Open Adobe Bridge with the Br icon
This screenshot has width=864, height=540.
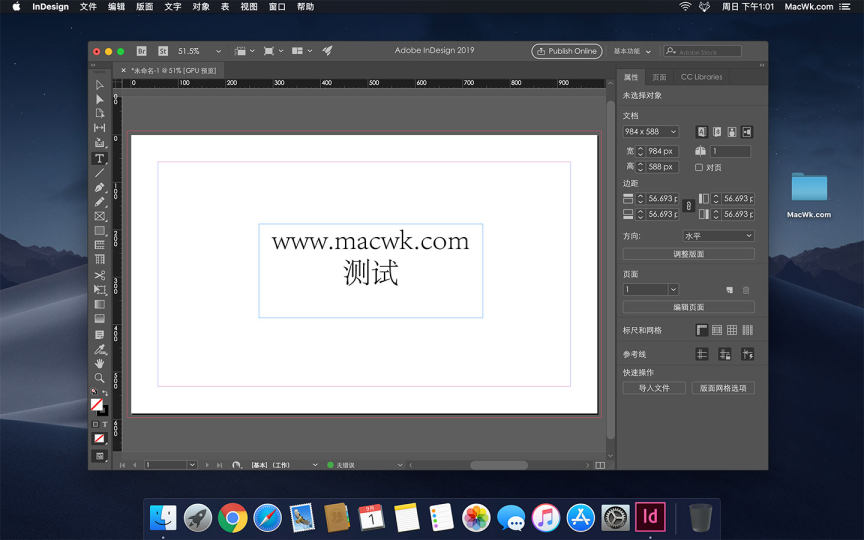[141, 51]
